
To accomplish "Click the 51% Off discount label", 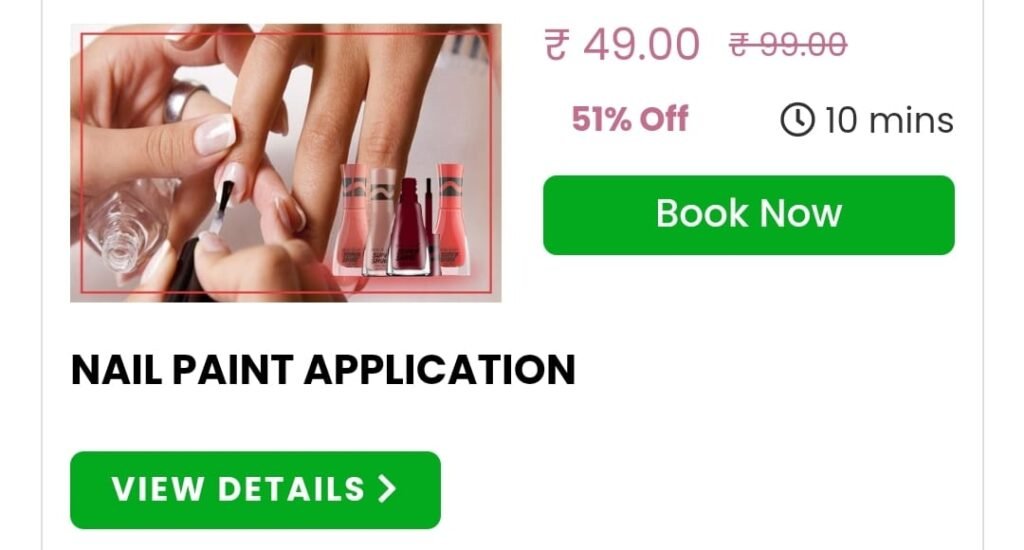I will pos(630,119).
